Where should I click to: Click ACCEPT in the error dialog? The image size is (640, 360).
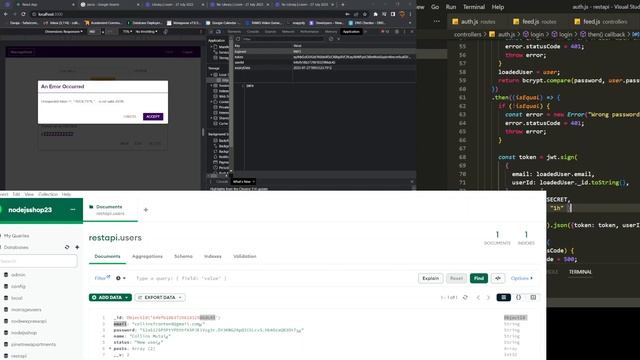tap(153, 116)
